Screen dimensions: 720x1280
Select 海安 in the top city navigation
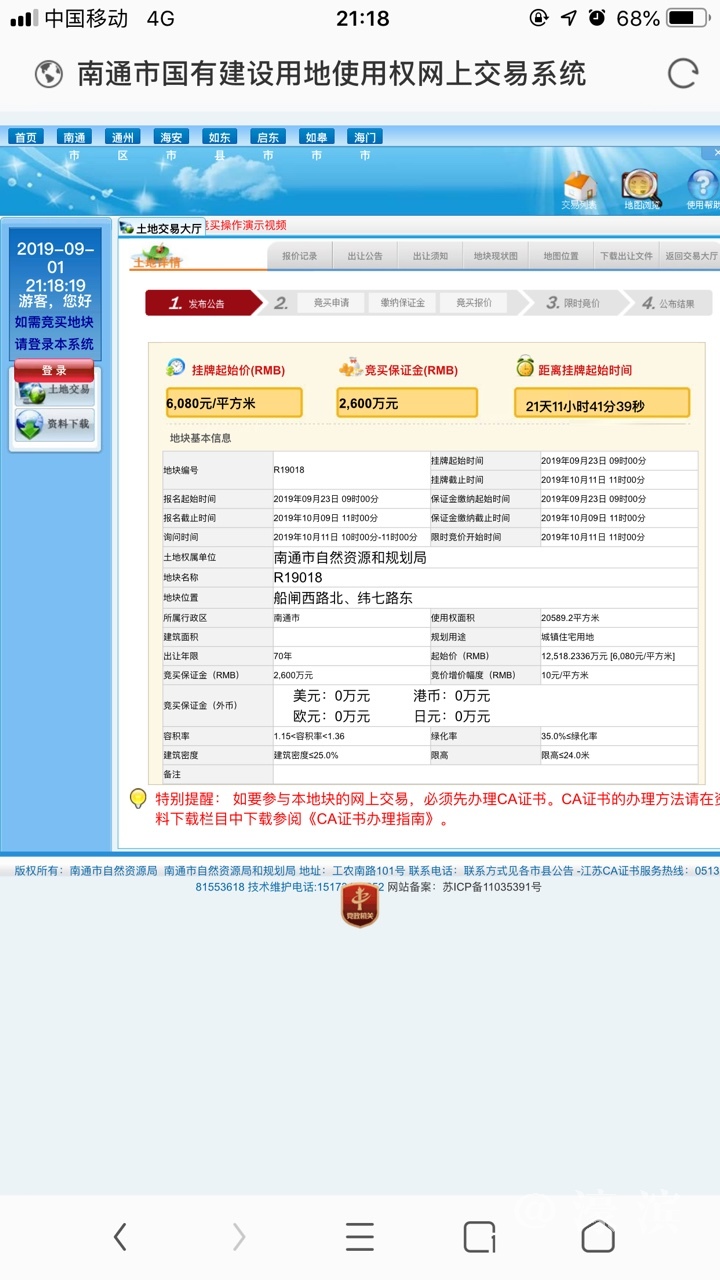[x=170, y=137]
